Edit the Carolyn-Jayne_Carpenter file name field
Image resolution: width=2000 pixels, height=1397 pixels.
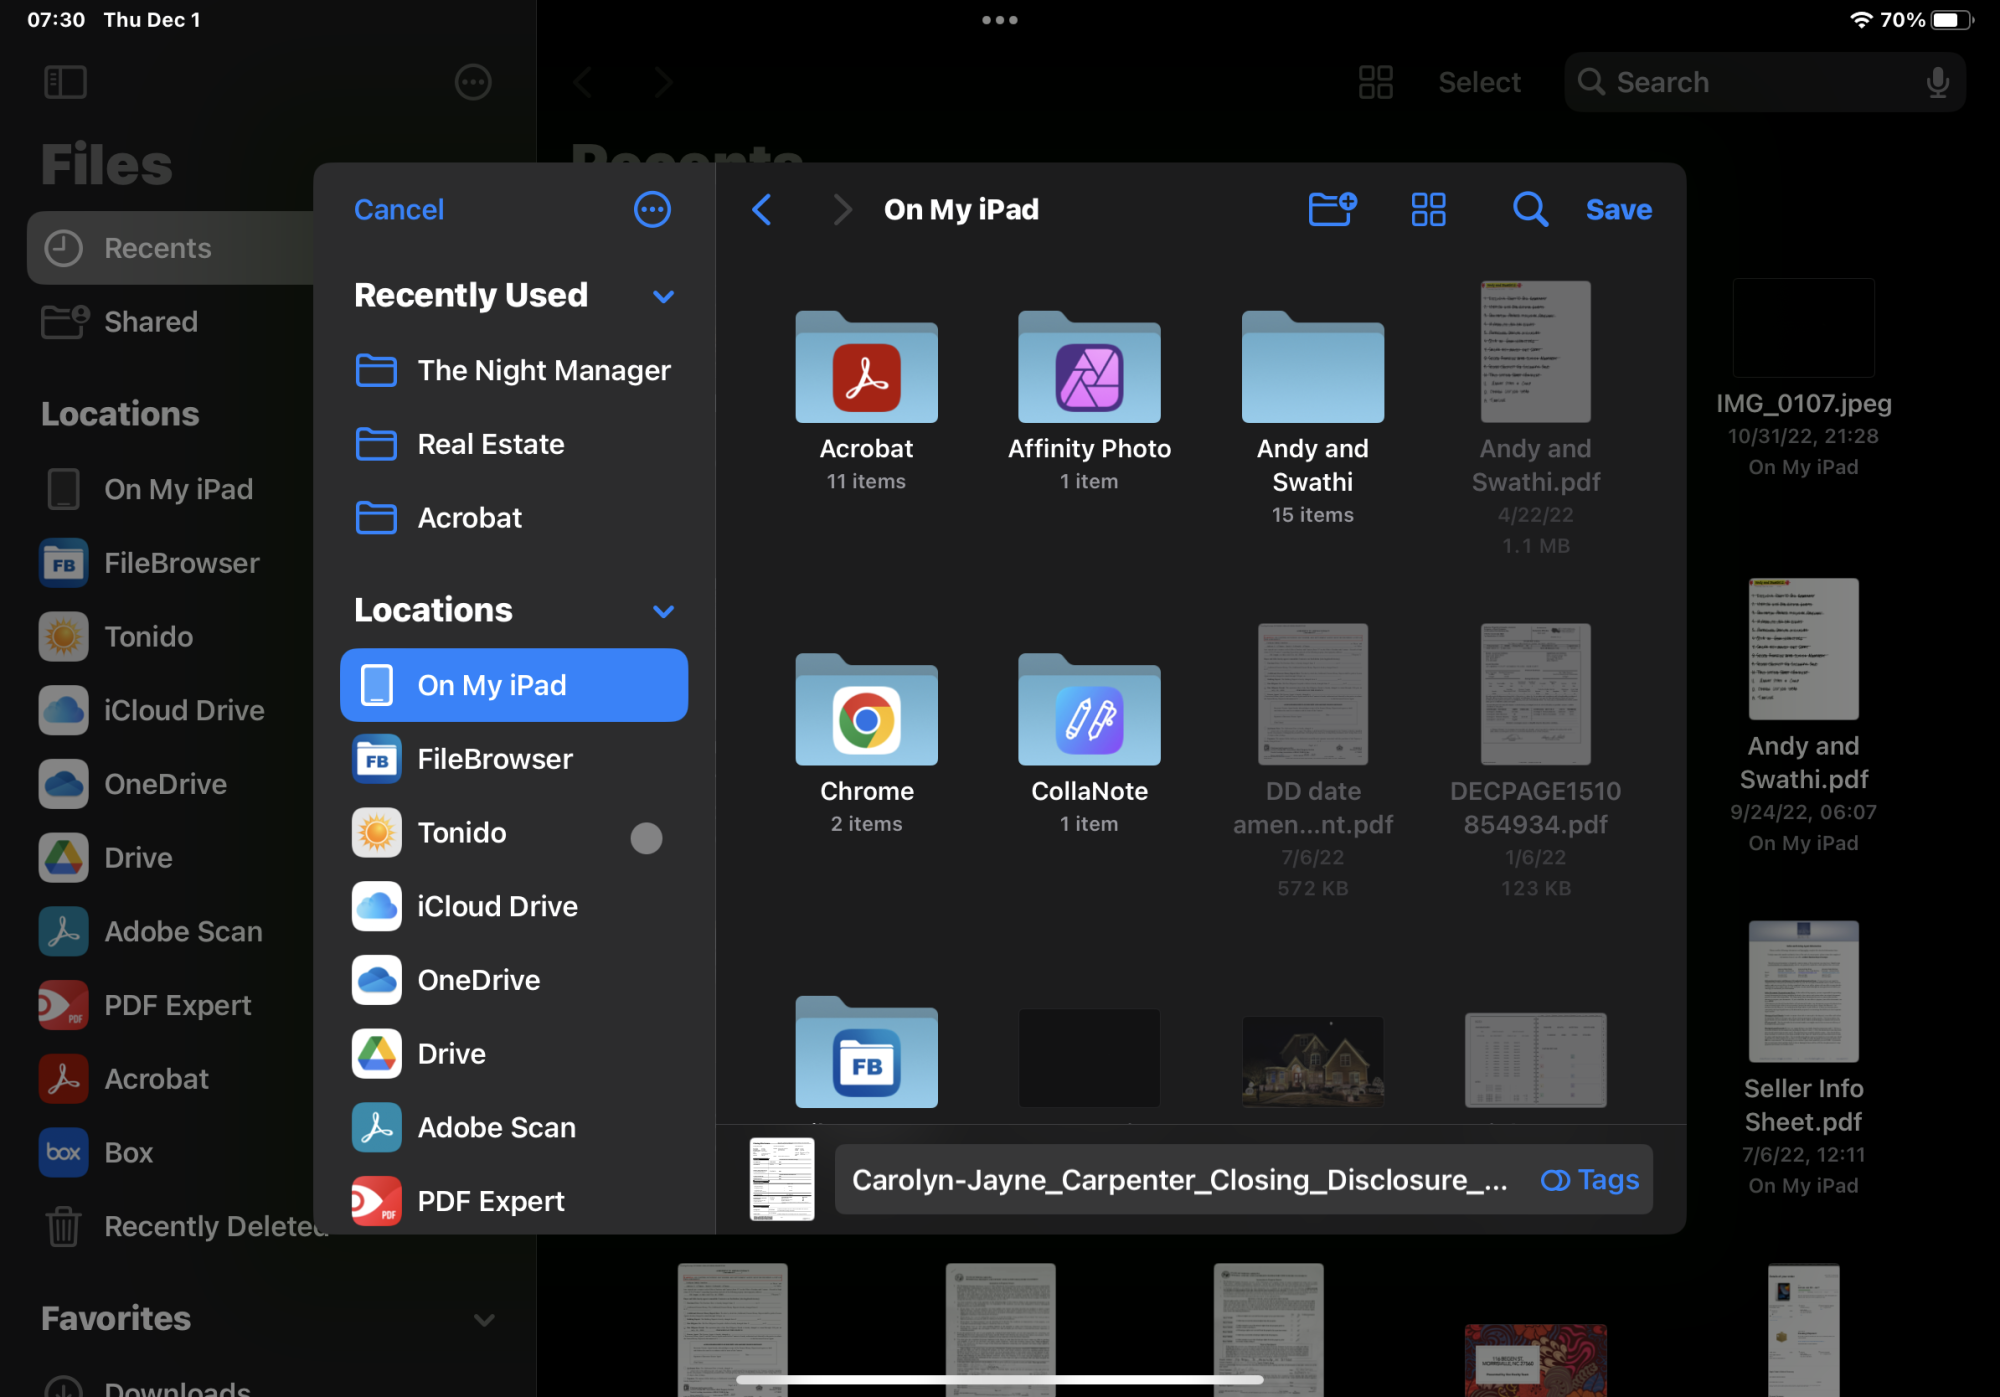tap(1180, 1180)
